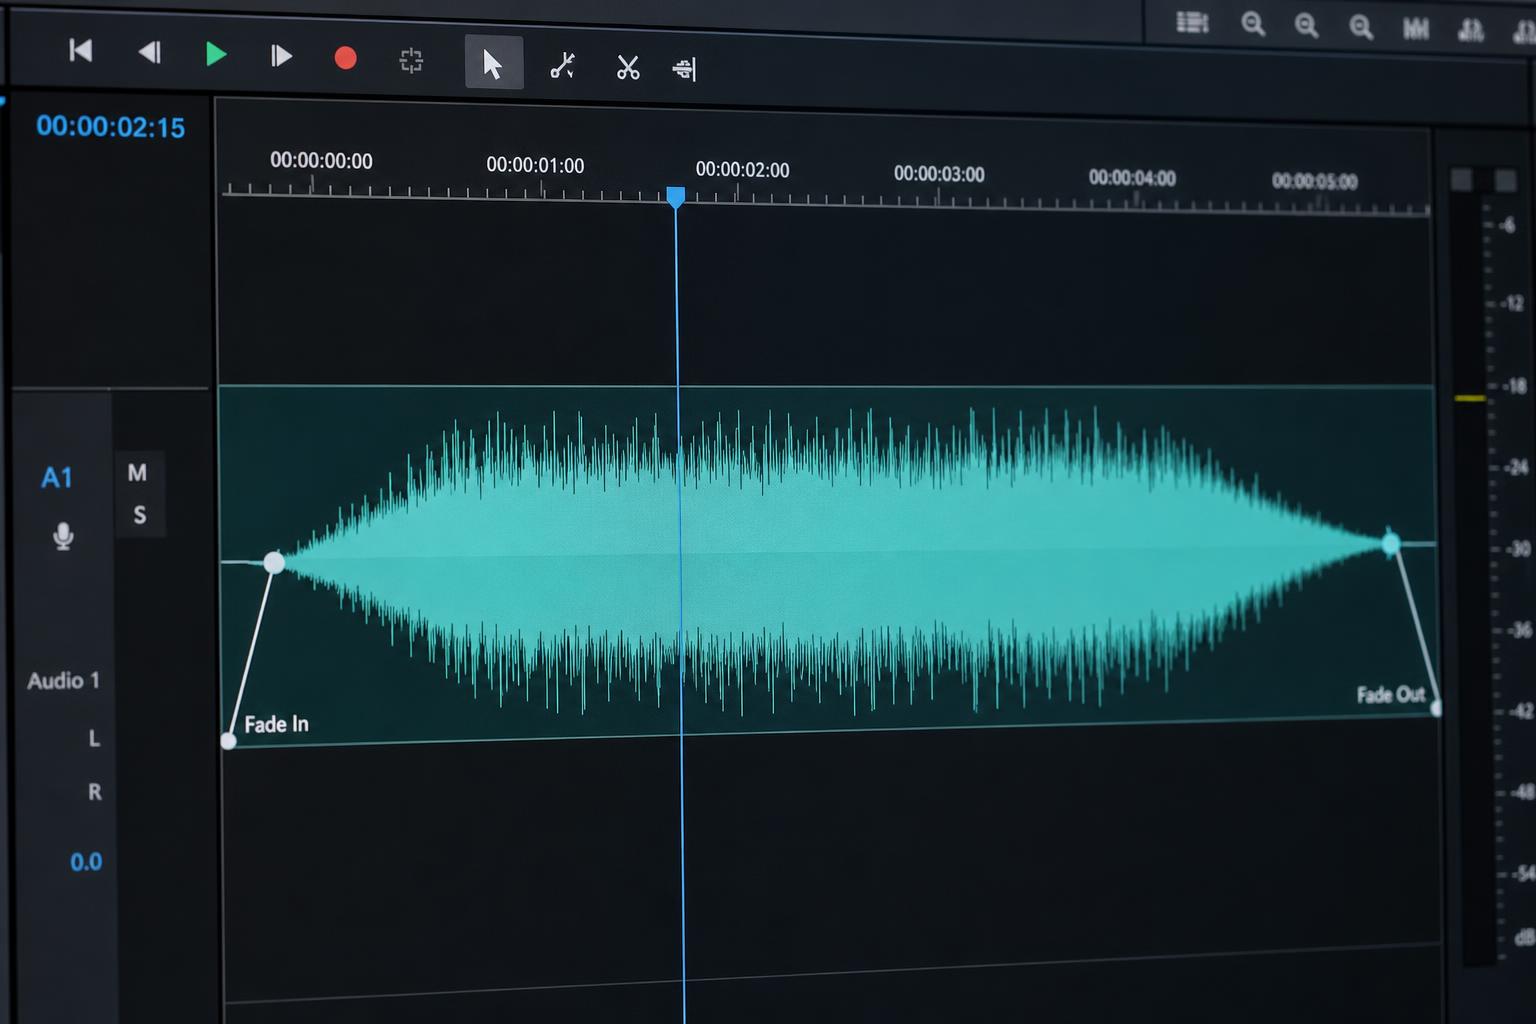This screenshot has width=1536, height=1024.
Task: Click the Fade In label
Action: tap(276, 724)
